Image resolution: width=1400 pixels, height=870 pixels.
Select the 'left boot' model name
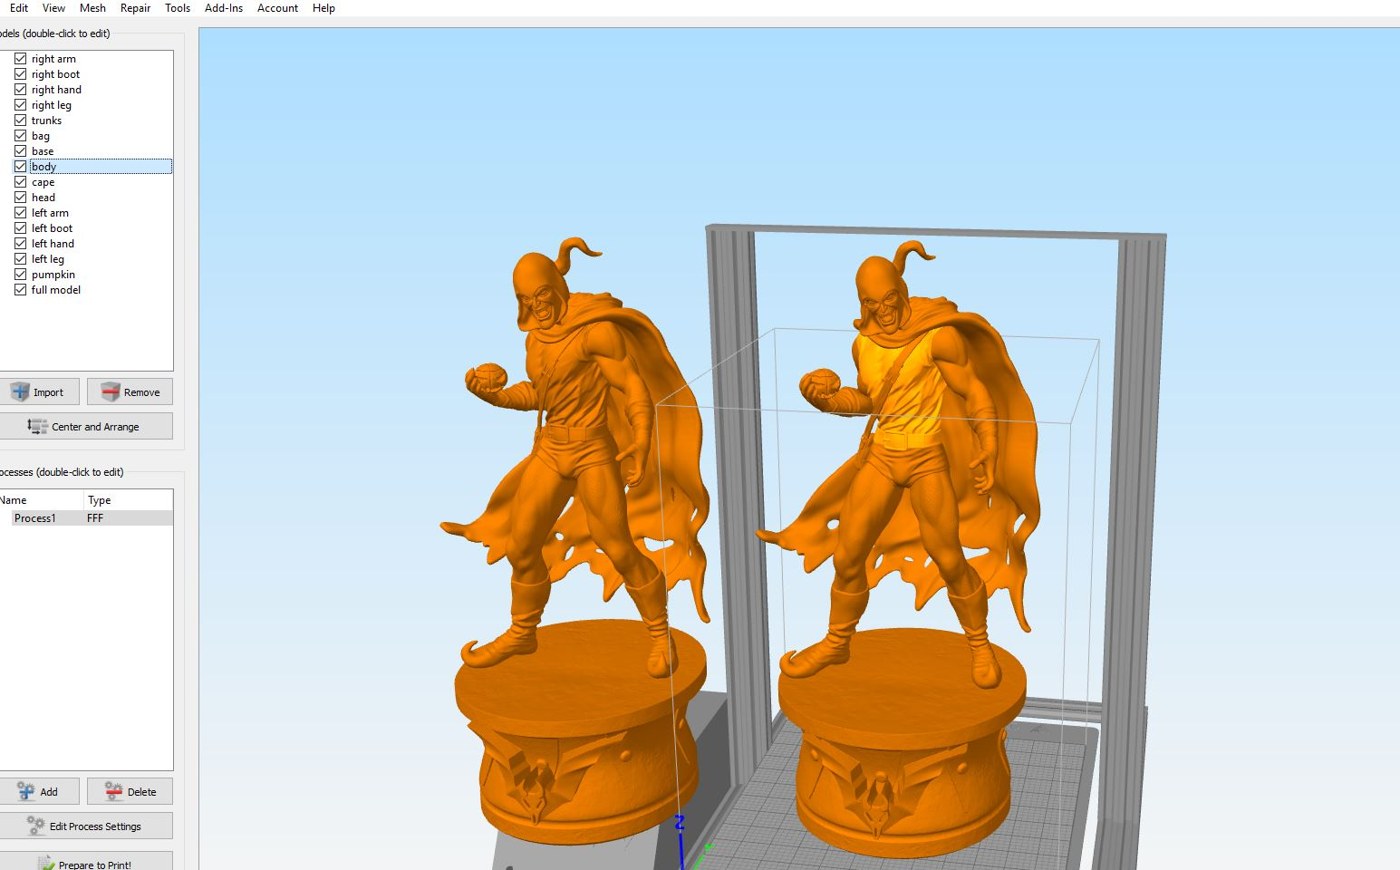tap(52, 228)
